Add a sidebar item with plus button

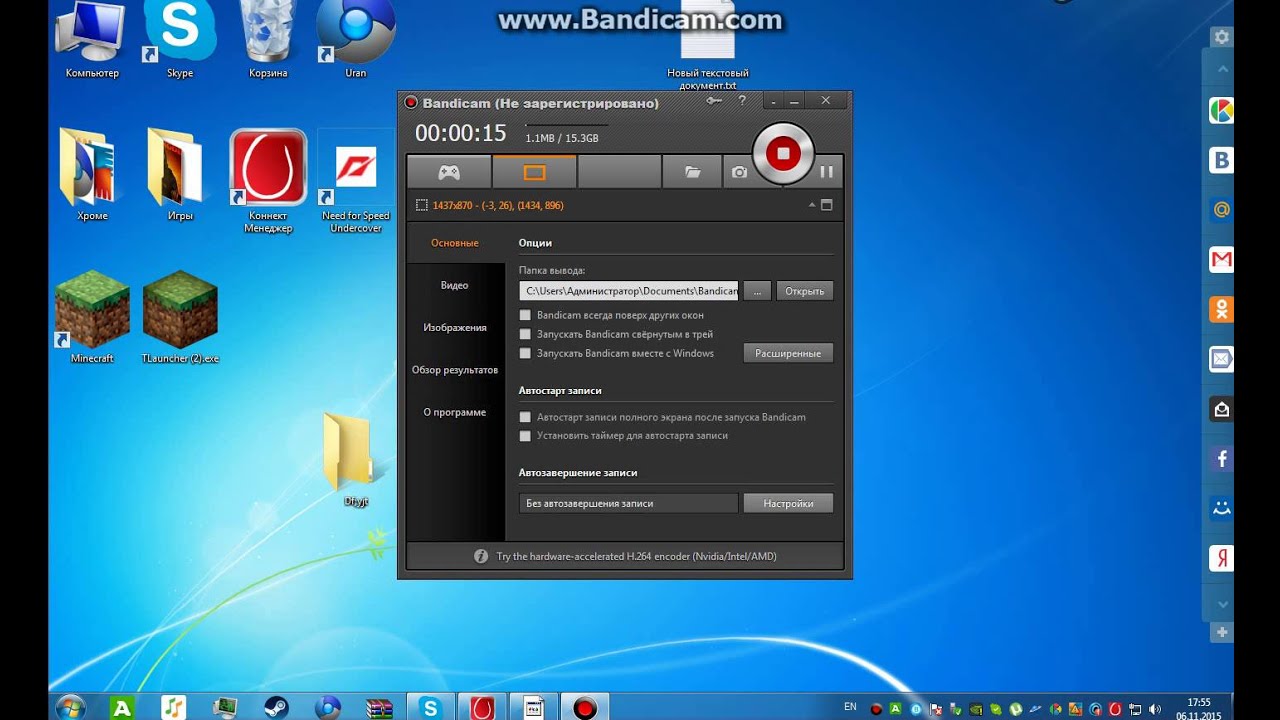[1221, 633]
